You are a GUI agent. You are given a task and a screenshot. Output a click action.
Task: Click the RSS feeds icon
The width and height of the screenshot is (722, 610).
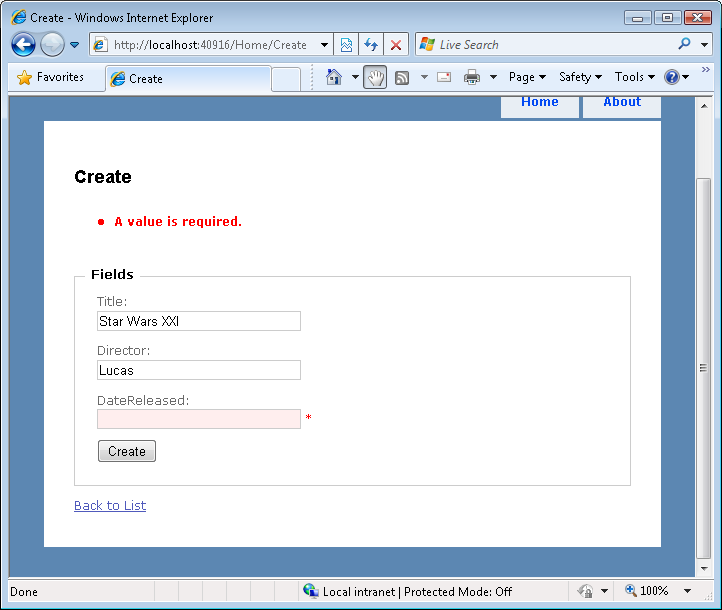click(402, 77)
